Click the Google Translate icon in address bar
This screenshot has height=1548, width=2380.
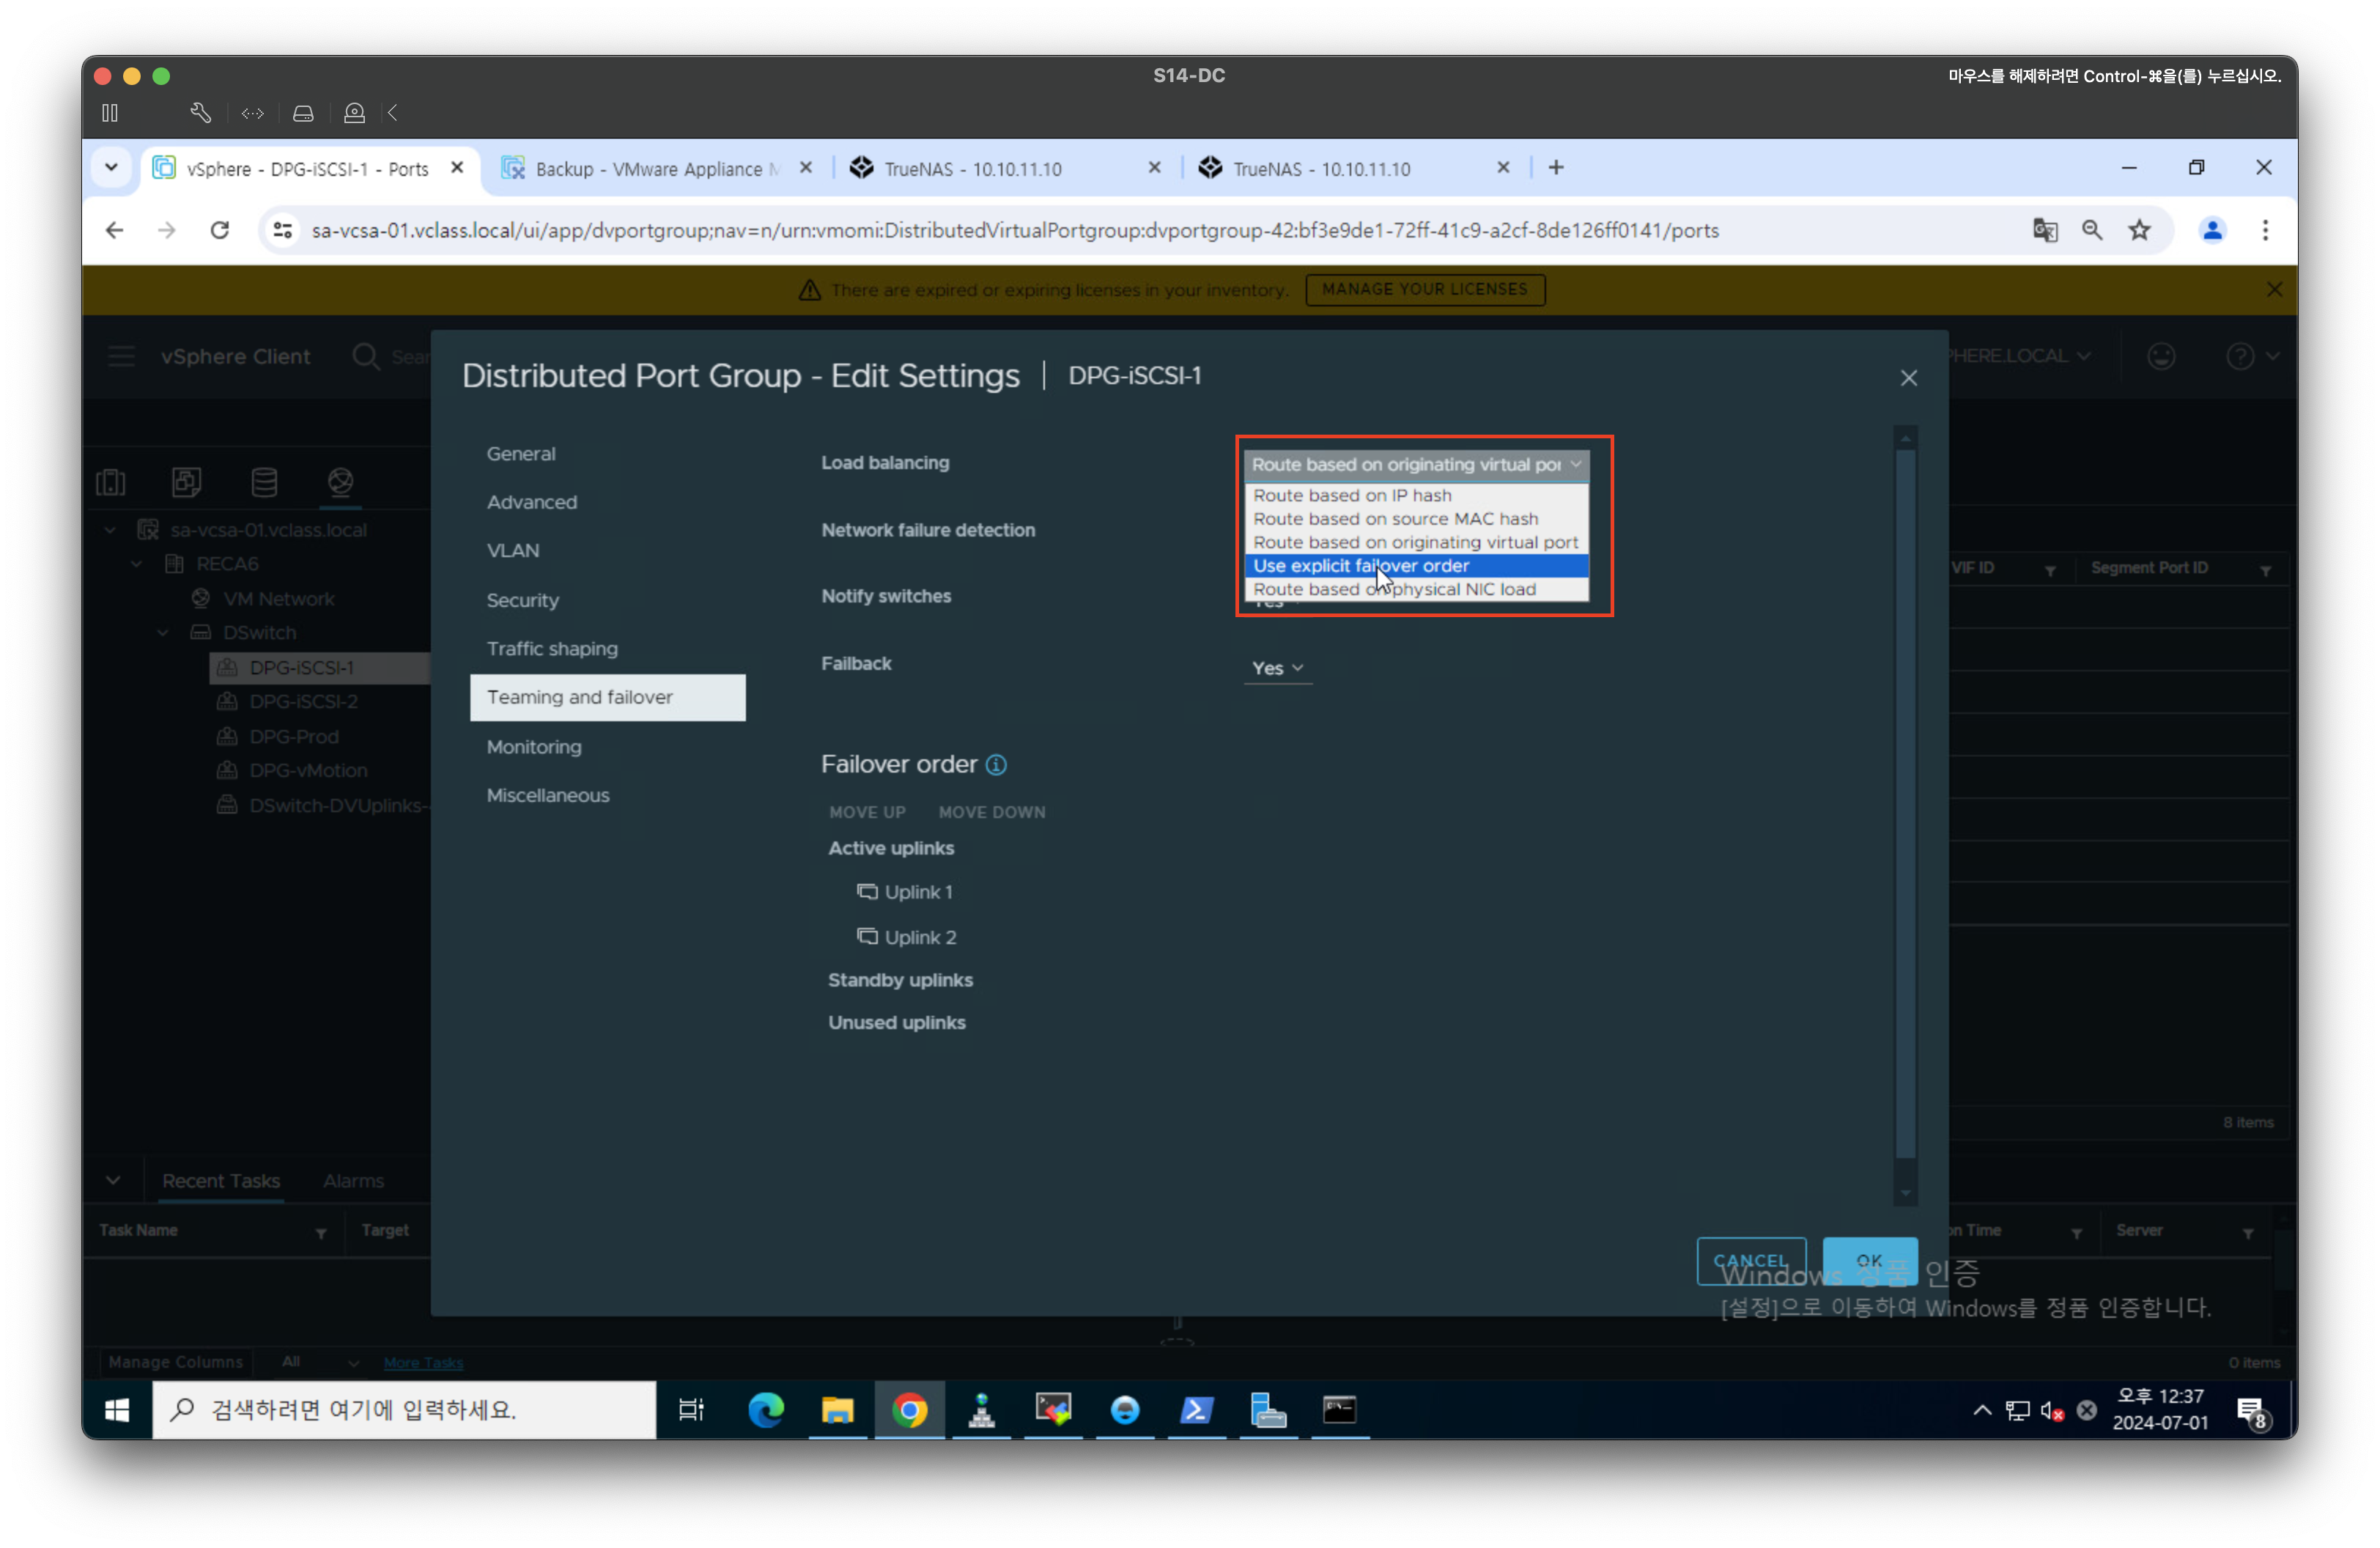click(x=2044, y=231)
